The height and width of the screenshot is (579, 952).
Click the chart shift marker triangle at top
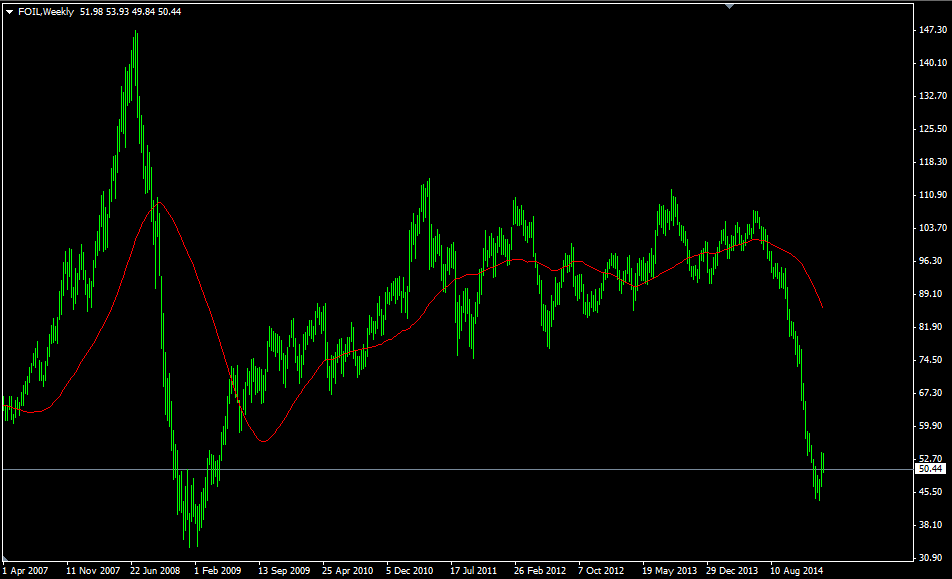pos(729,6)
